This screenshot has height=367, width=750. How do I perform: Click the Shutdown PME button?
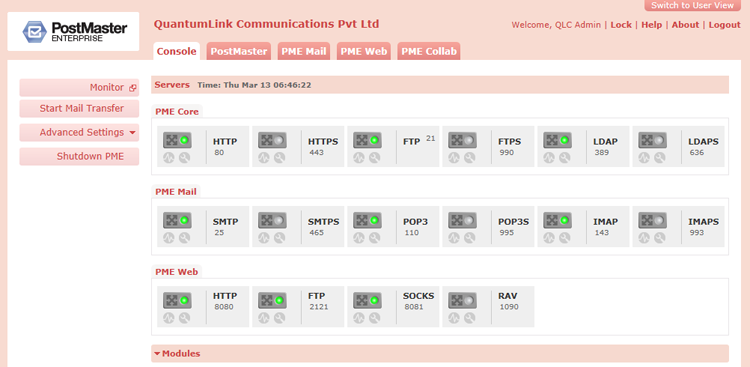[79, 156]
